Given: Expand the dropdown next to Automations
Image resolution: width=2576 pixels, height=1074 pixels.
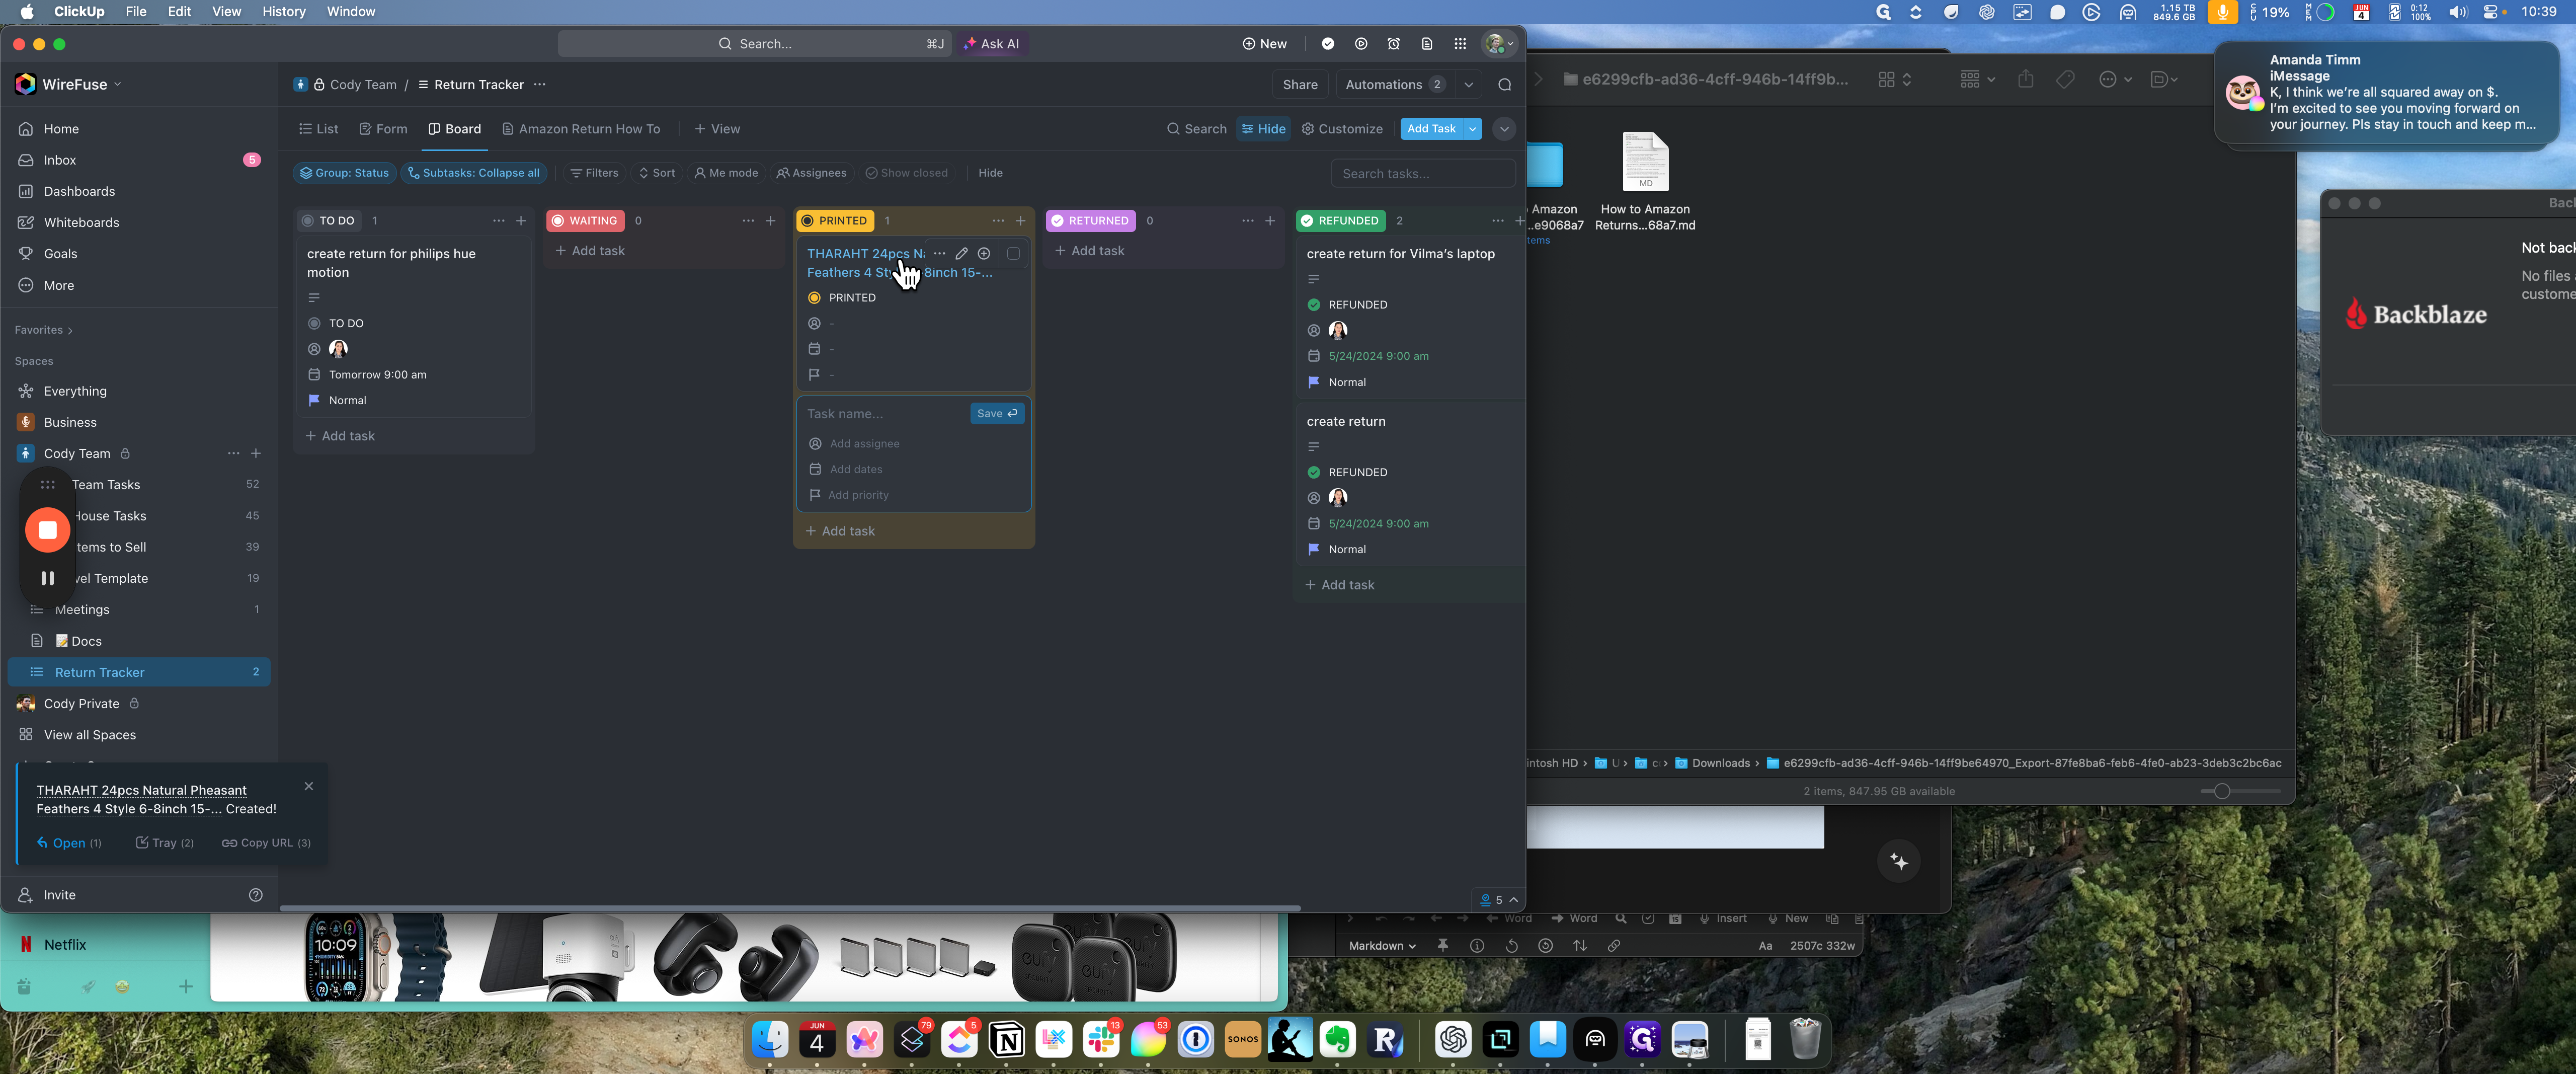Looking at the screenshot, I should tap(1468, 85).
